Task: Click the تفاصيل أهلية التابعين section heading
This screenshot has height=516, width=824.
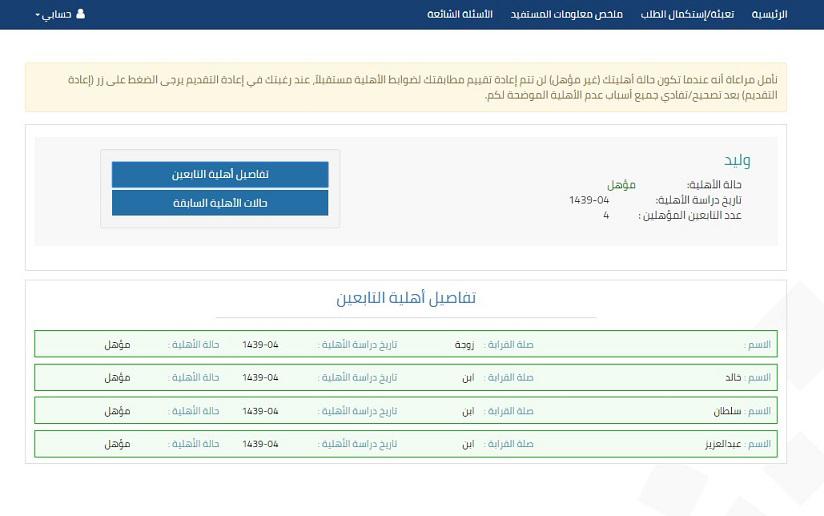Action: (406, 298)
